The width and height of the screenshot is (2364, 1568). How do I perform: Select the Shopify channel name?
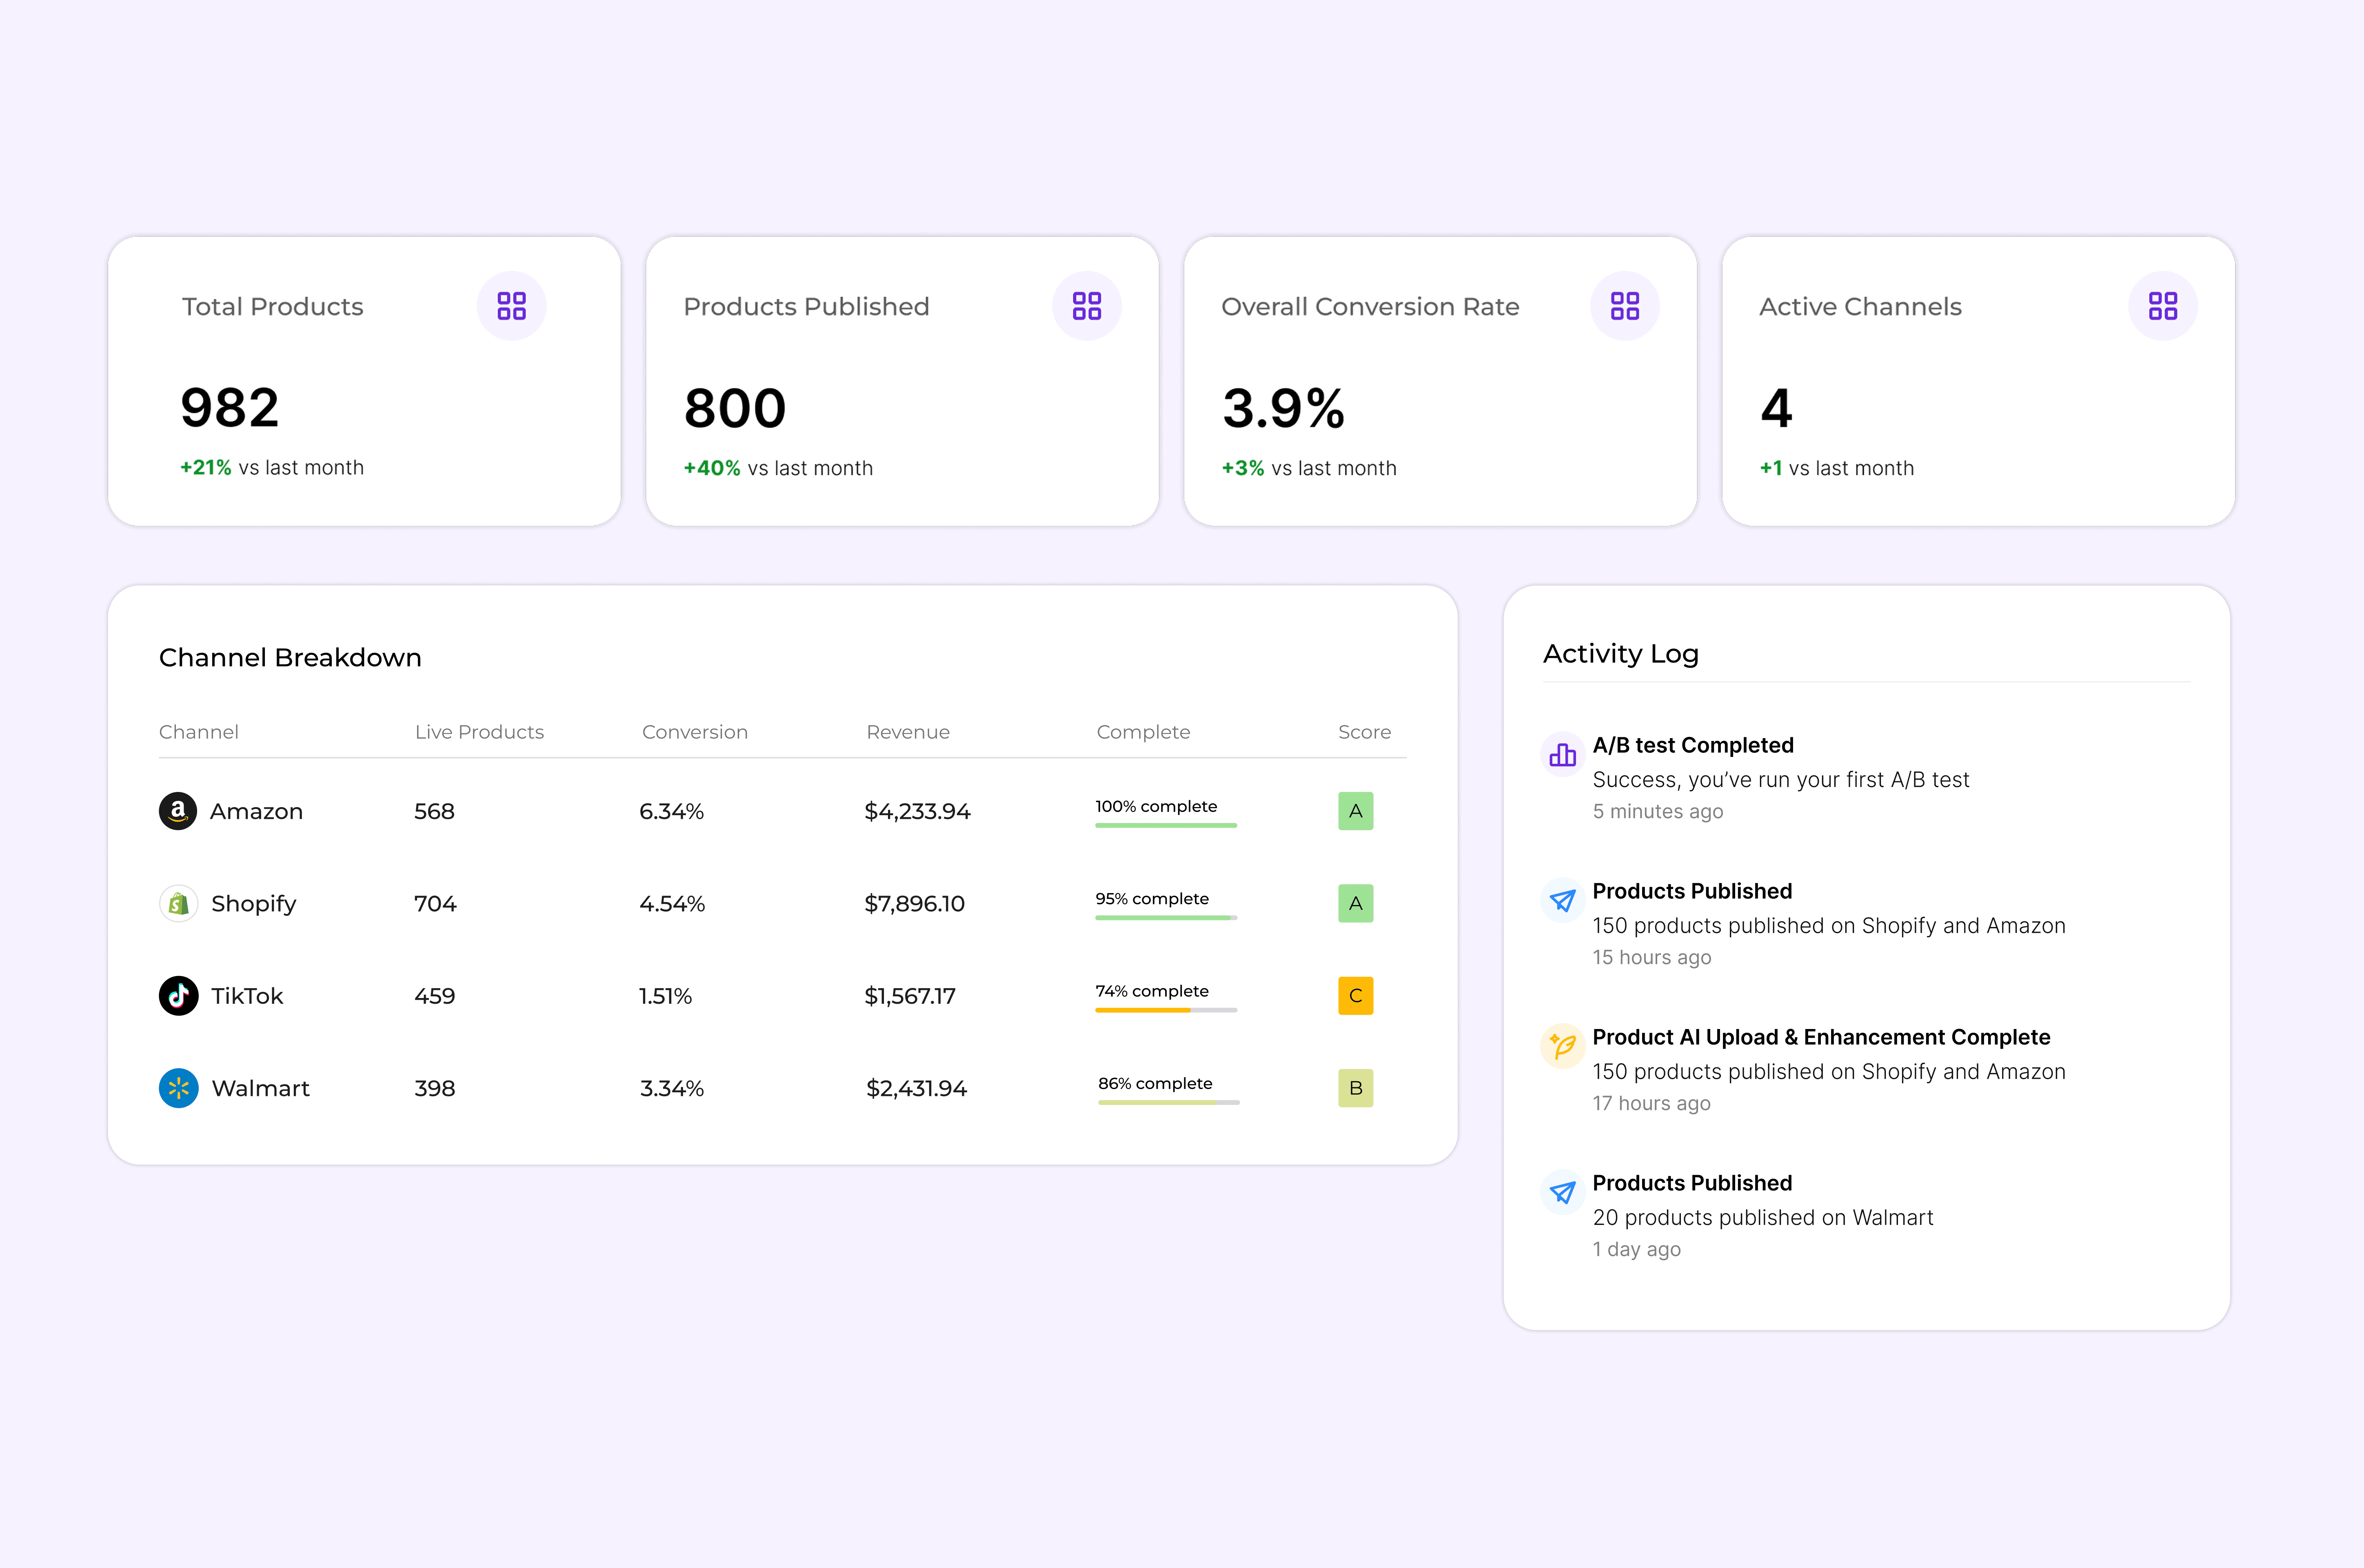[254, 904]
